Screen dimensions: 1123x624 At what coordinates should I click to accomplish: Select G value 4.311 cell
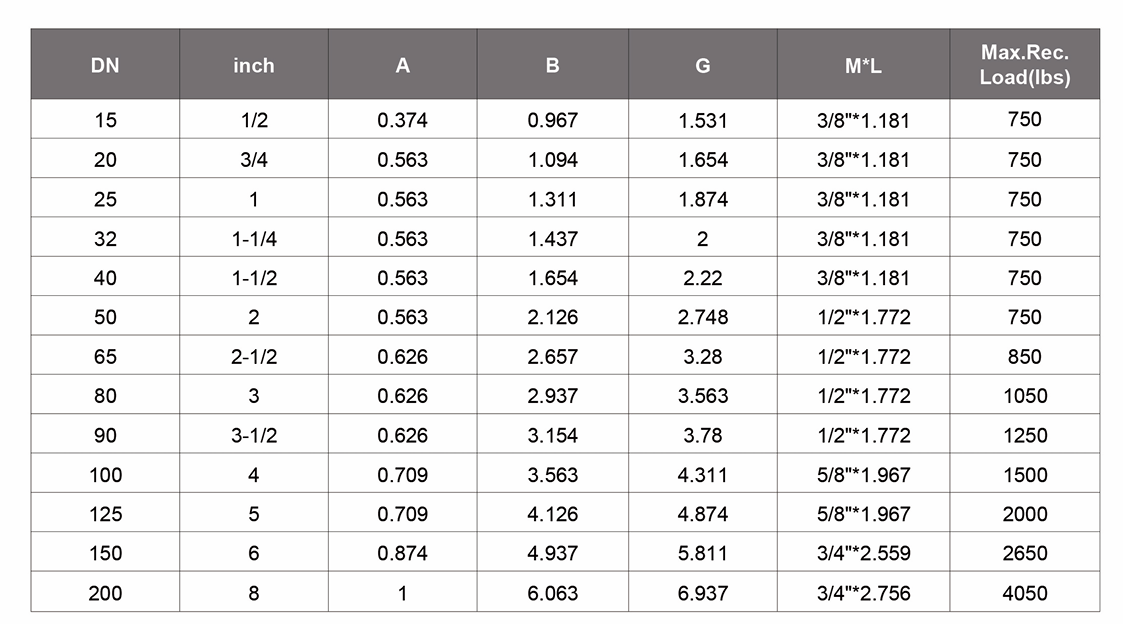[703, 475]
